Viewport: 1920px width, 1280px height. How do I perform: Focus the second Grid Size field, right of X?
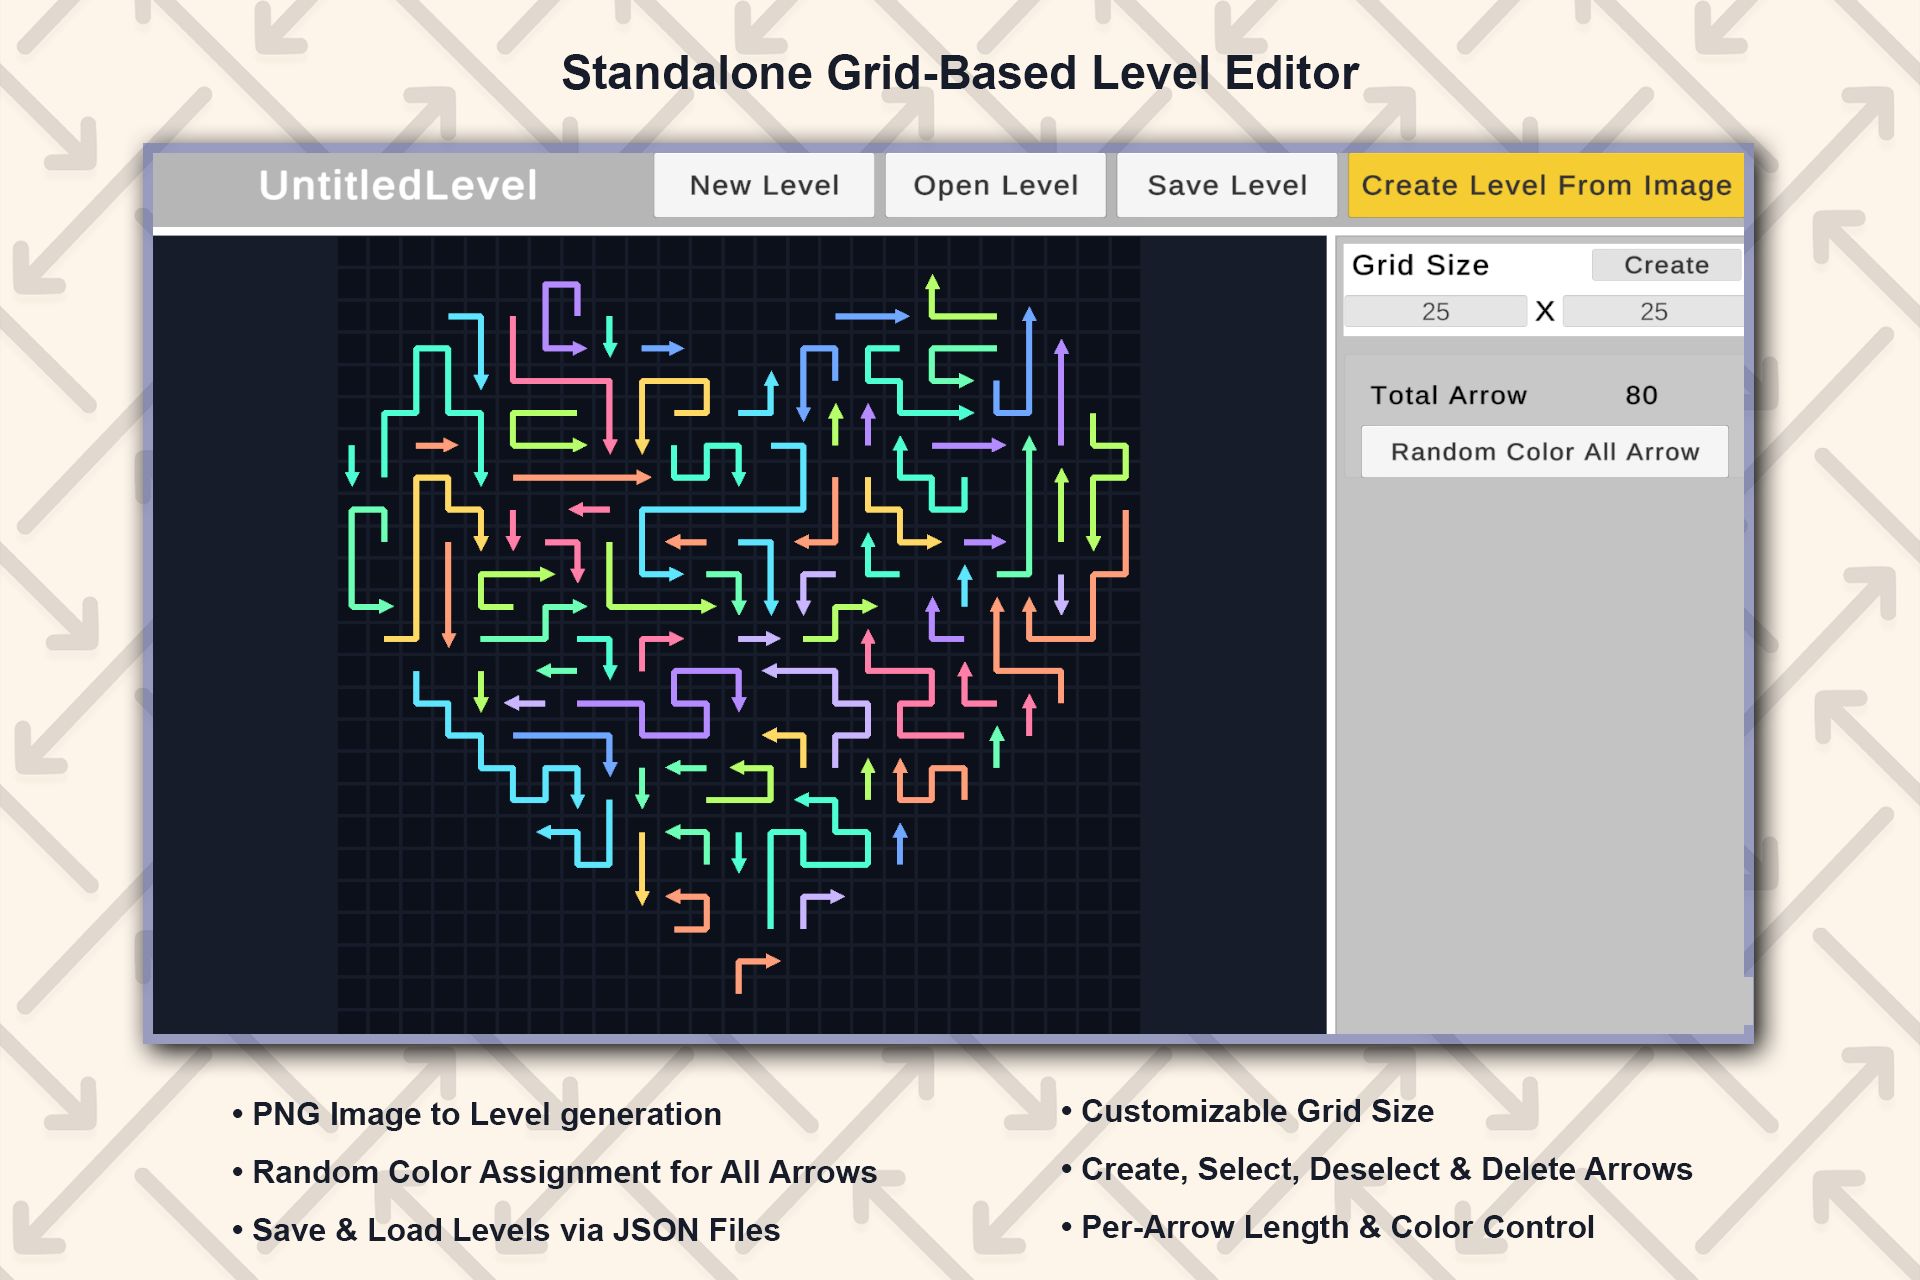click(1653, 312)
